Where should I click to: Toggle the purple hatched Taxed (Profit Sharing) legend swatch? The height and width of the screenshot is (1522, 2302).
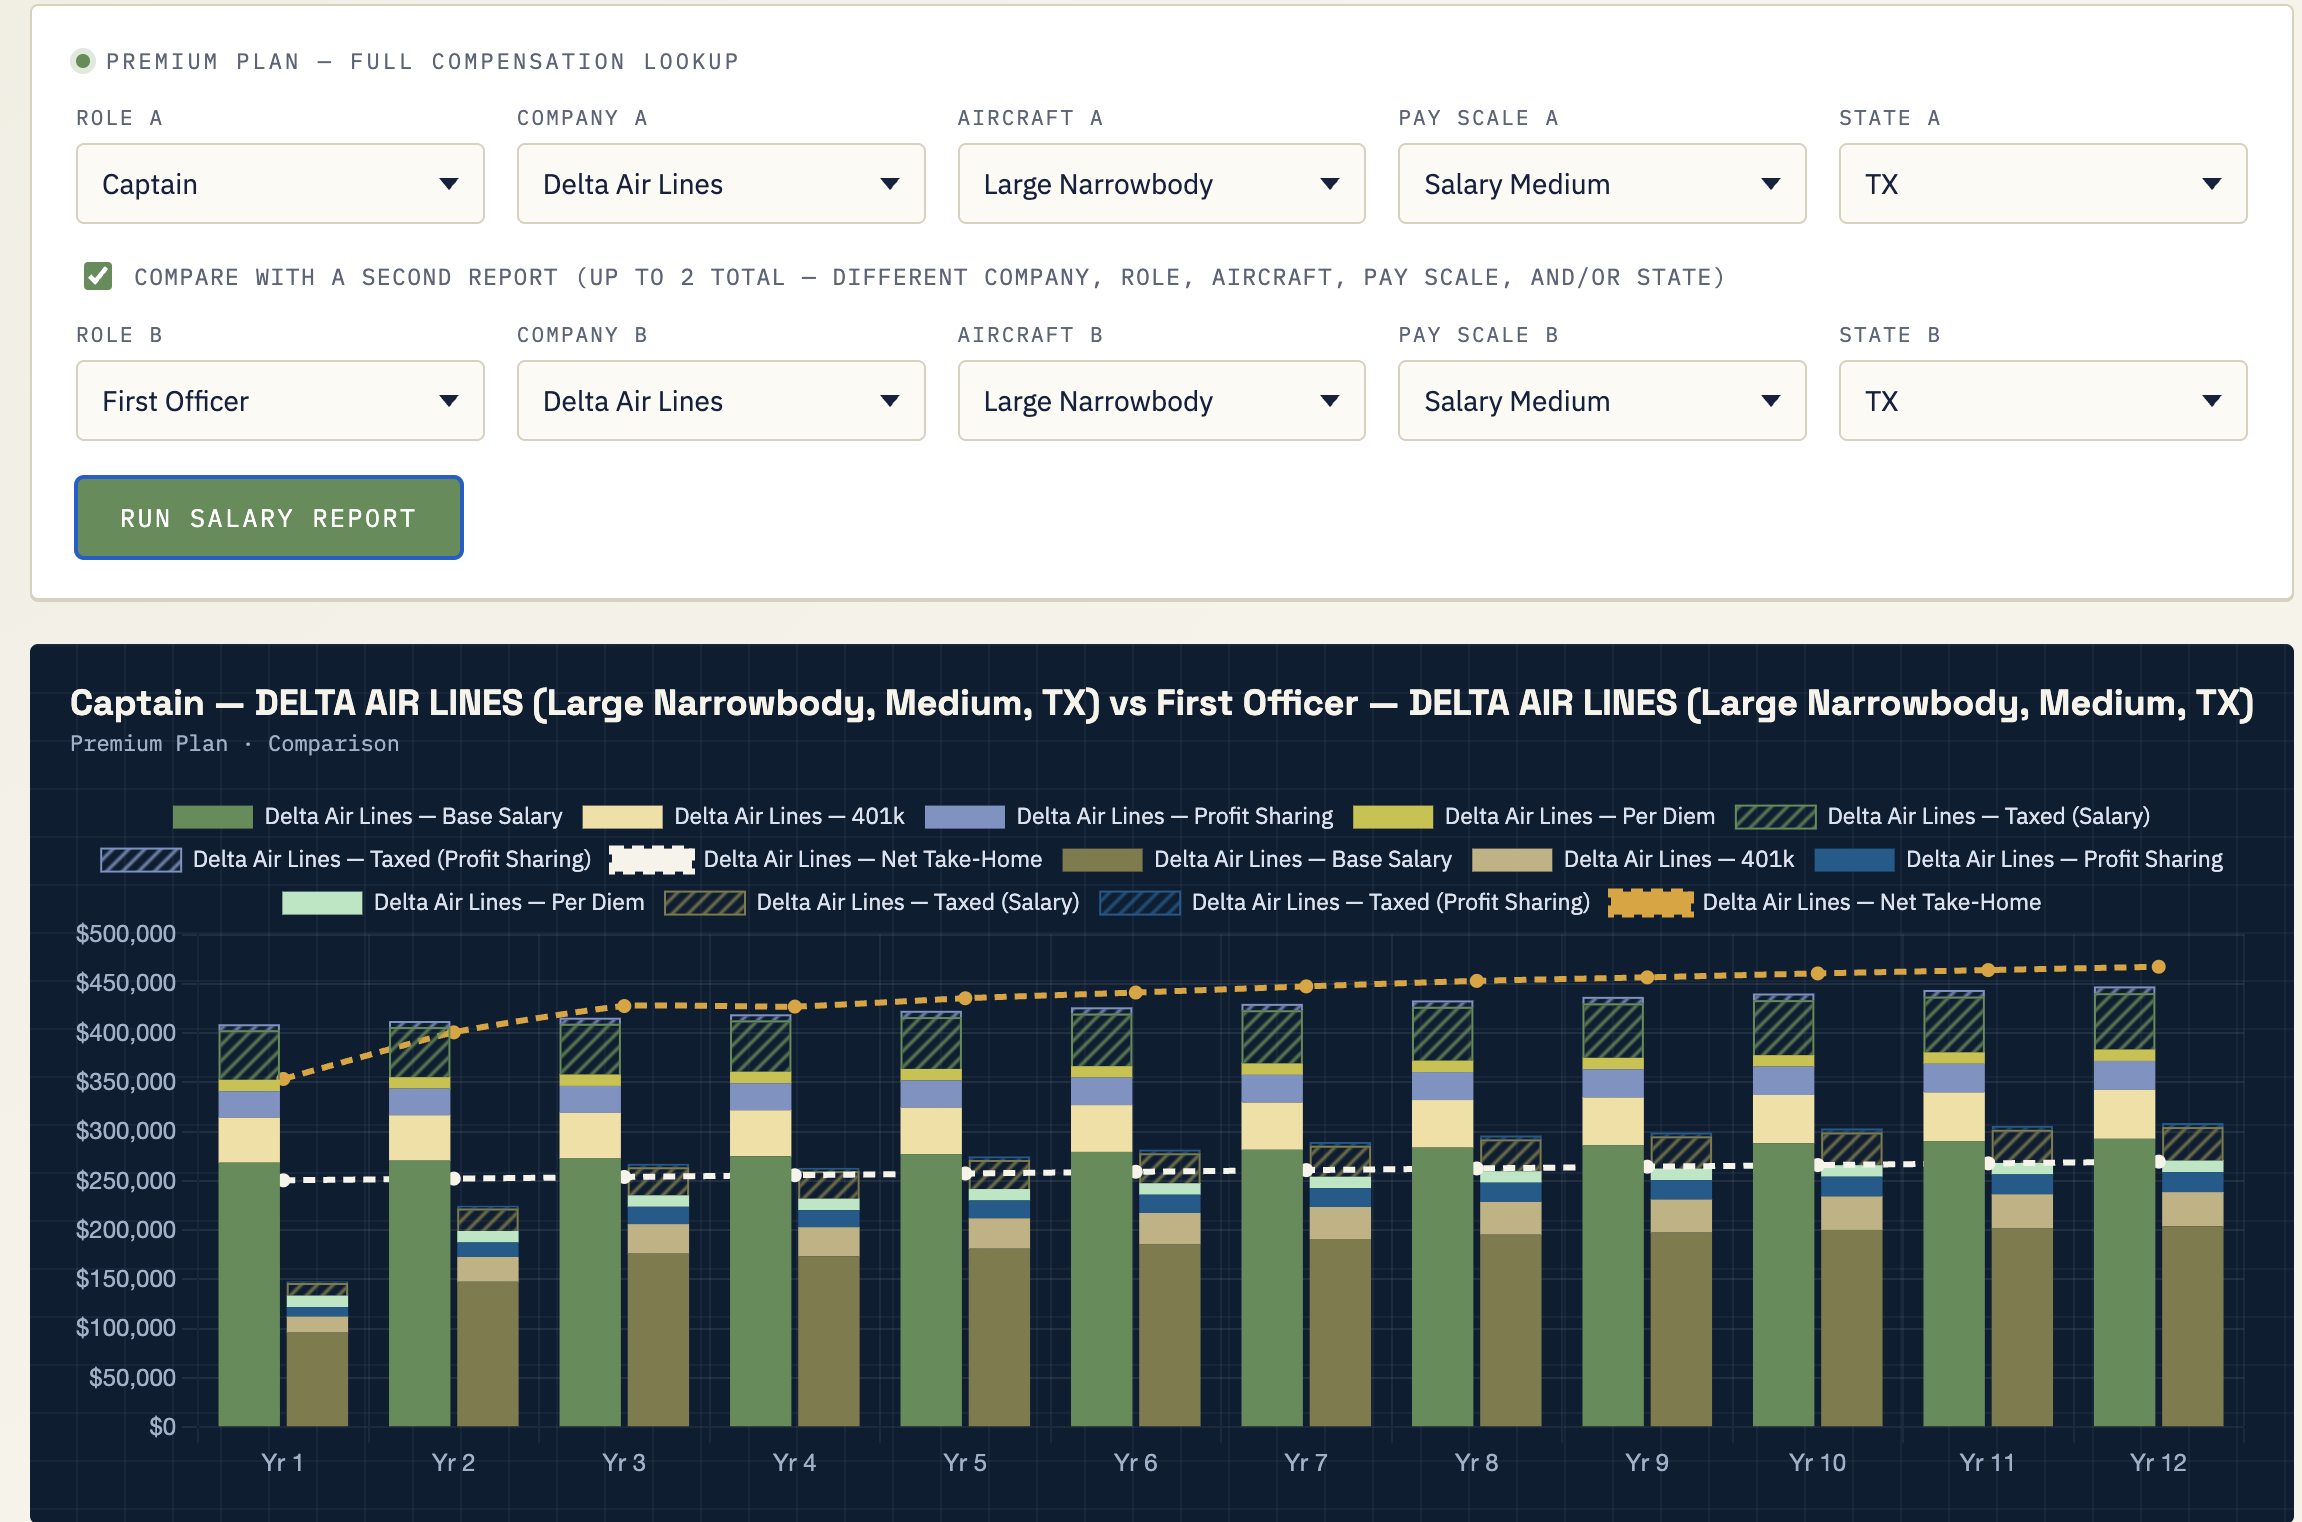(x=141, y=860)
